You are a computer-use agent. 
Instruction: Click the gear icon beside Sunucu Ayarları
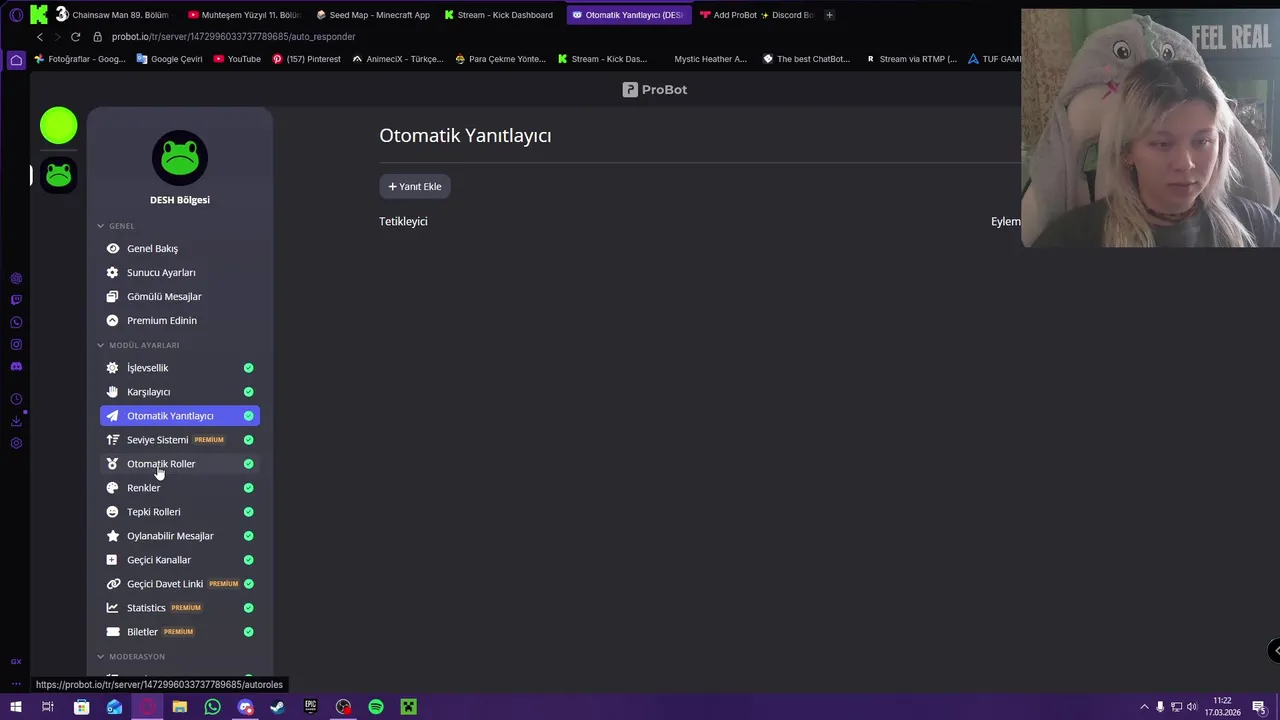(112, 272)
